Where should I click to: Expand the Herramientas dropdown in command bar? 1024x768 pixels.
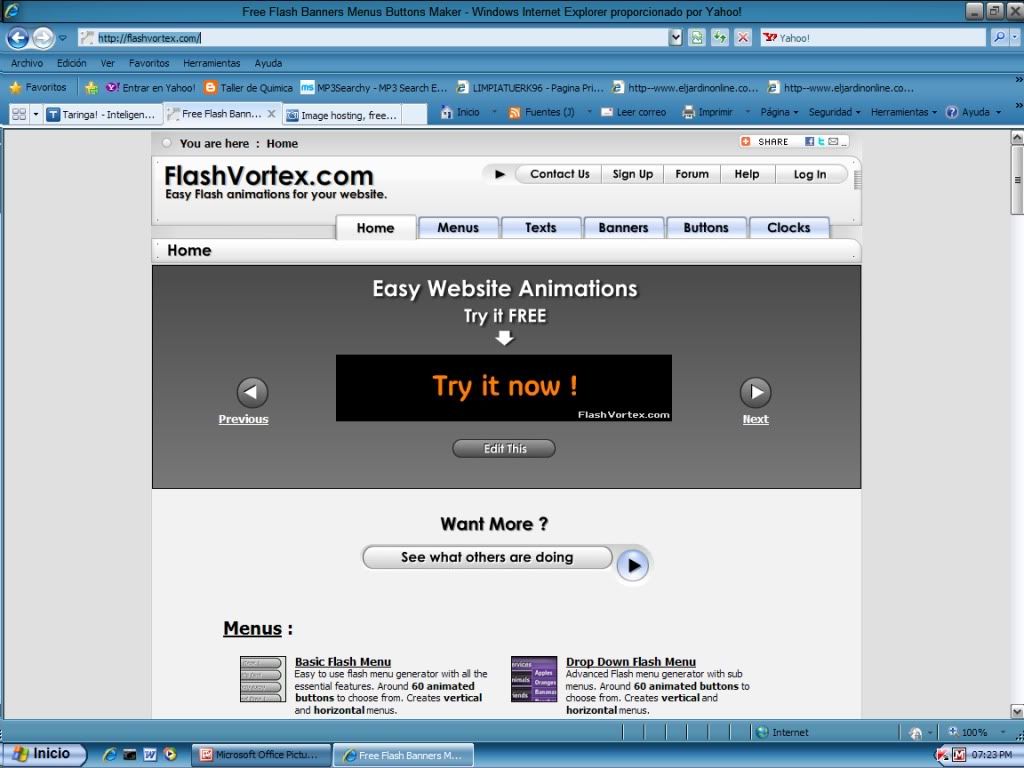904,112
